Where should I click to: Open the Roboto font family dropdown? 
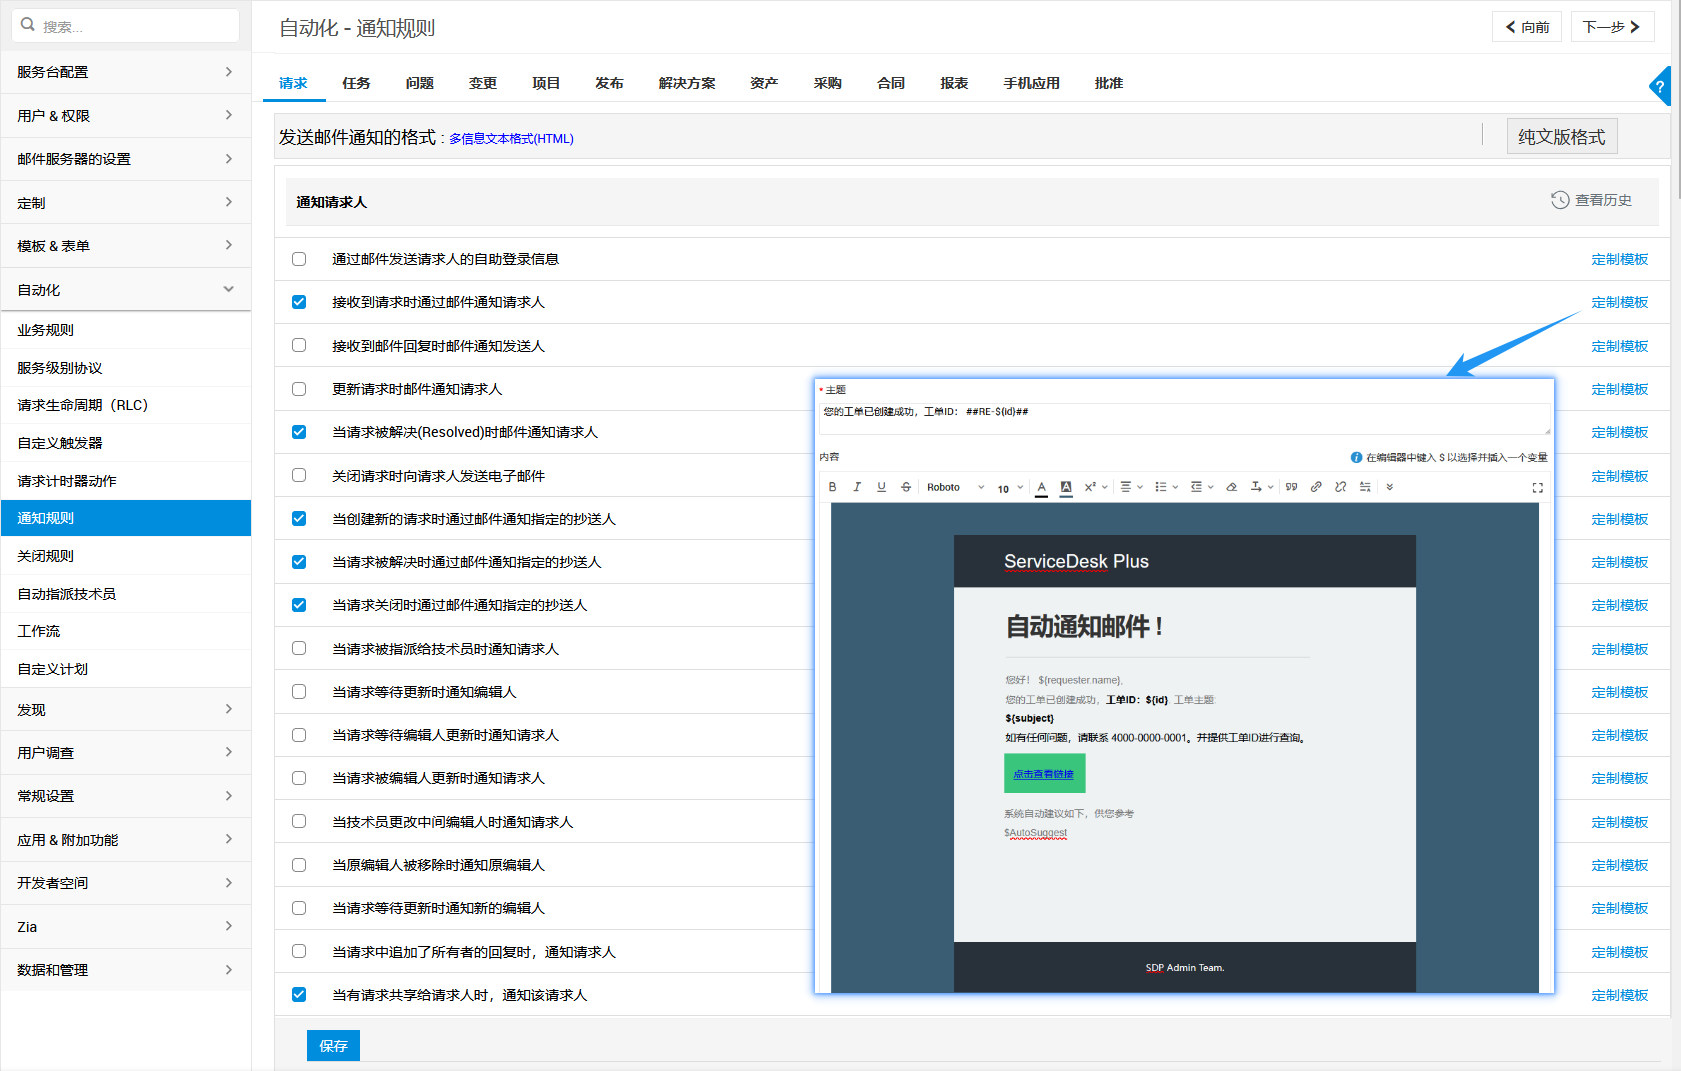tap(955, 487)
